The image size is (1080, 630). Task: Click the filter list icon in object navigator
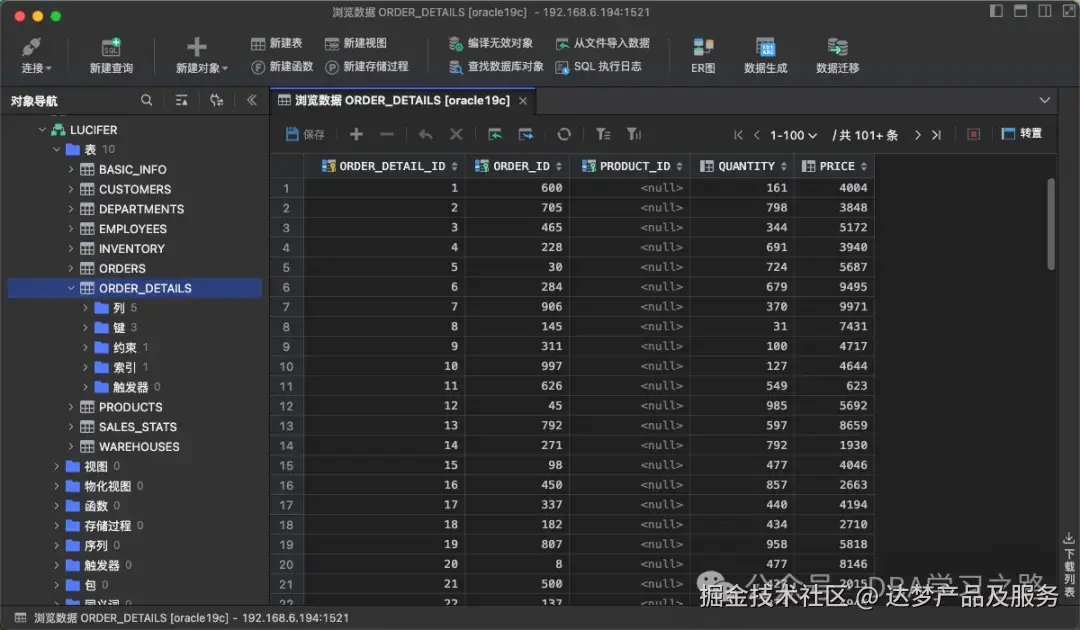coord(181,101)
